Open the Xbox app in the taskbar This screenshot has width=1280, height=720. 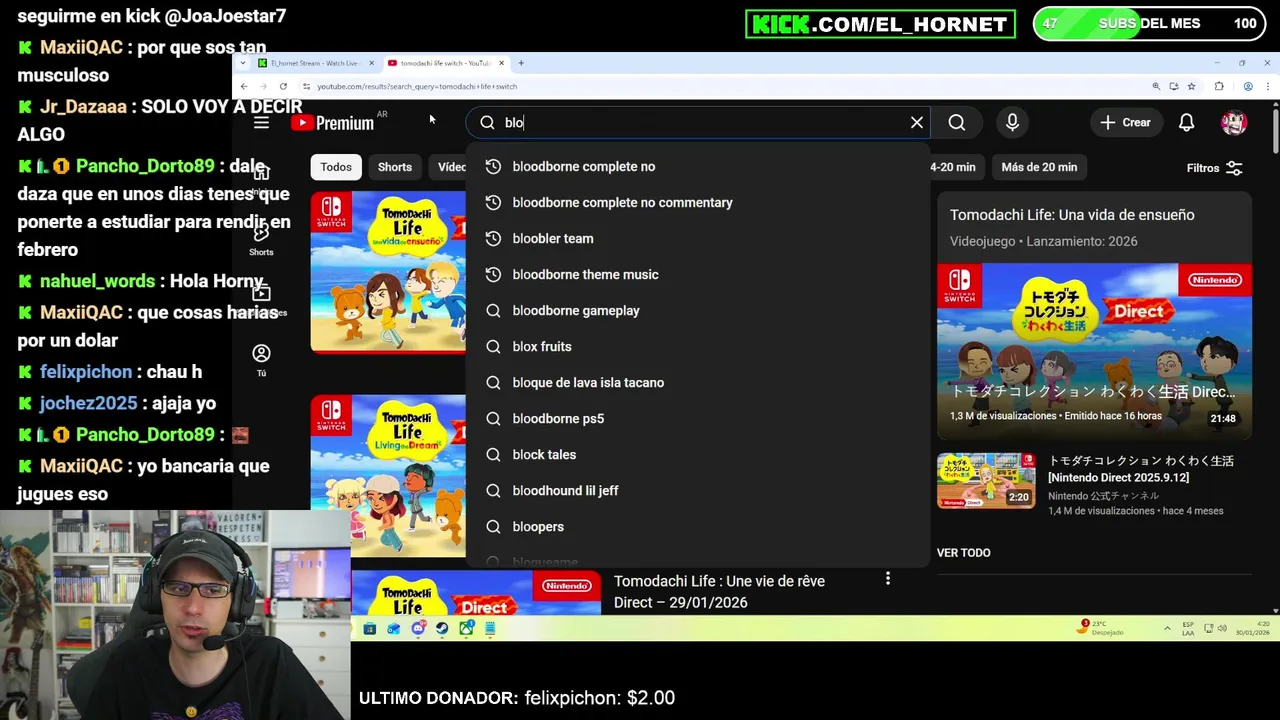click(466, 628)
